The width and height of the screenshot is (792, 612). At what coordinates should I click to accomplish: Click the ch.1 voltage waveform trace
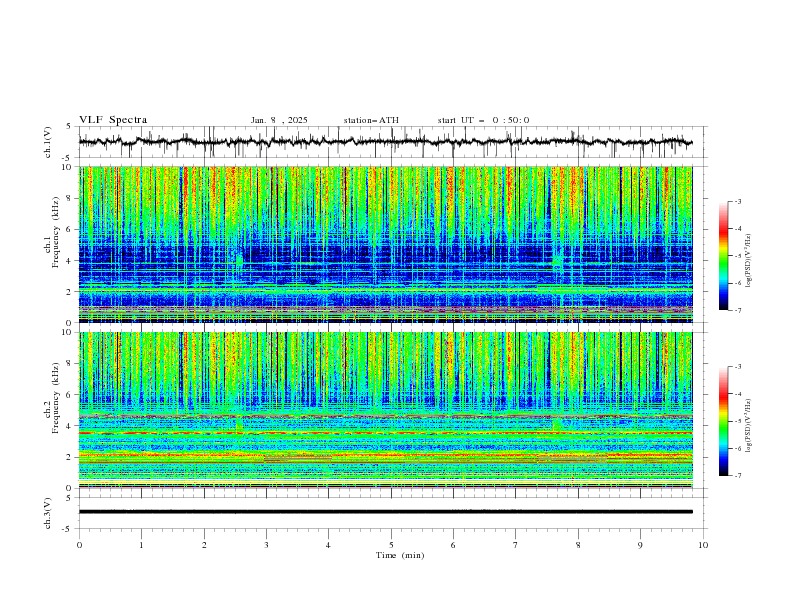[385, 142]
